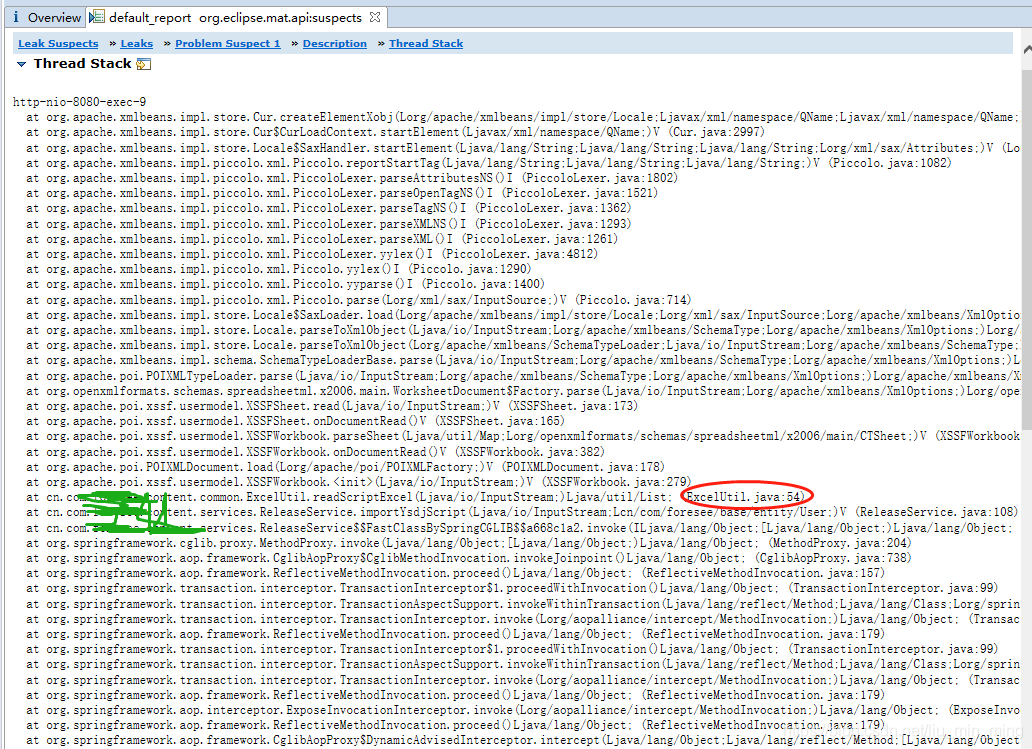Select the ExposeInvocationInterceptor.invoke line
The height and width of the screenshot is (749, 1032).
[523, 711]
